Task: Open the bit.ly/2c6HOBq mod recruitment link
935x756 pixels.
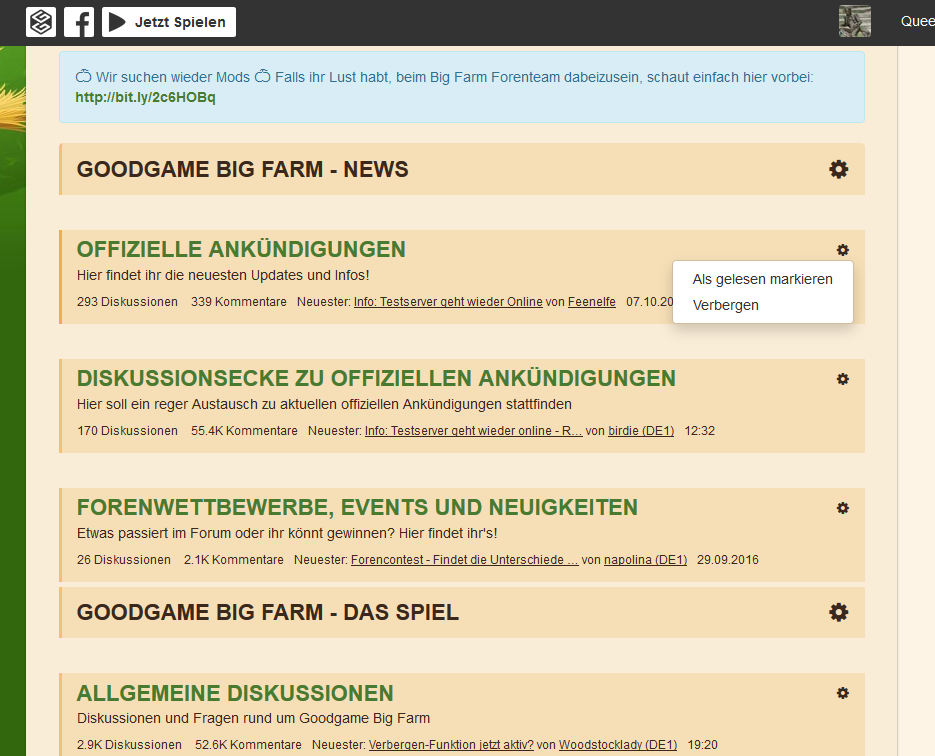Action: [x=145, y=97]
